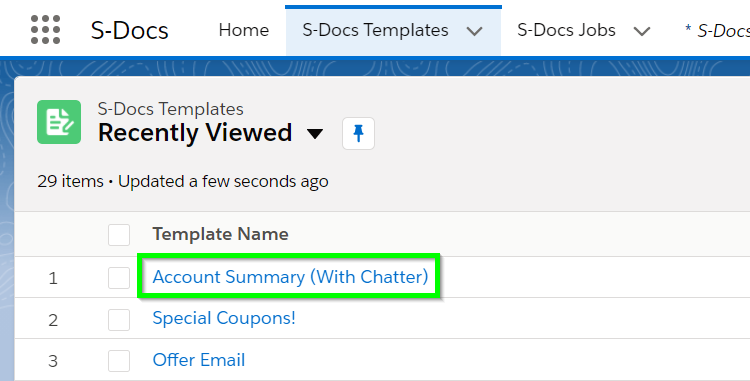Mark the Offer Email row checkbox
Image resolution: width=750 pixels, height=381 pixels.
(x=119, y=360)
